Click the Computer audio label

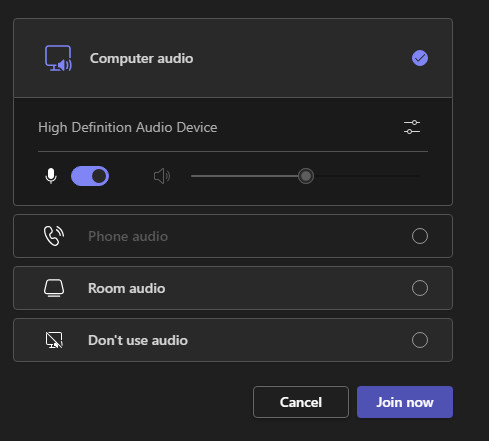pos(141,58)
